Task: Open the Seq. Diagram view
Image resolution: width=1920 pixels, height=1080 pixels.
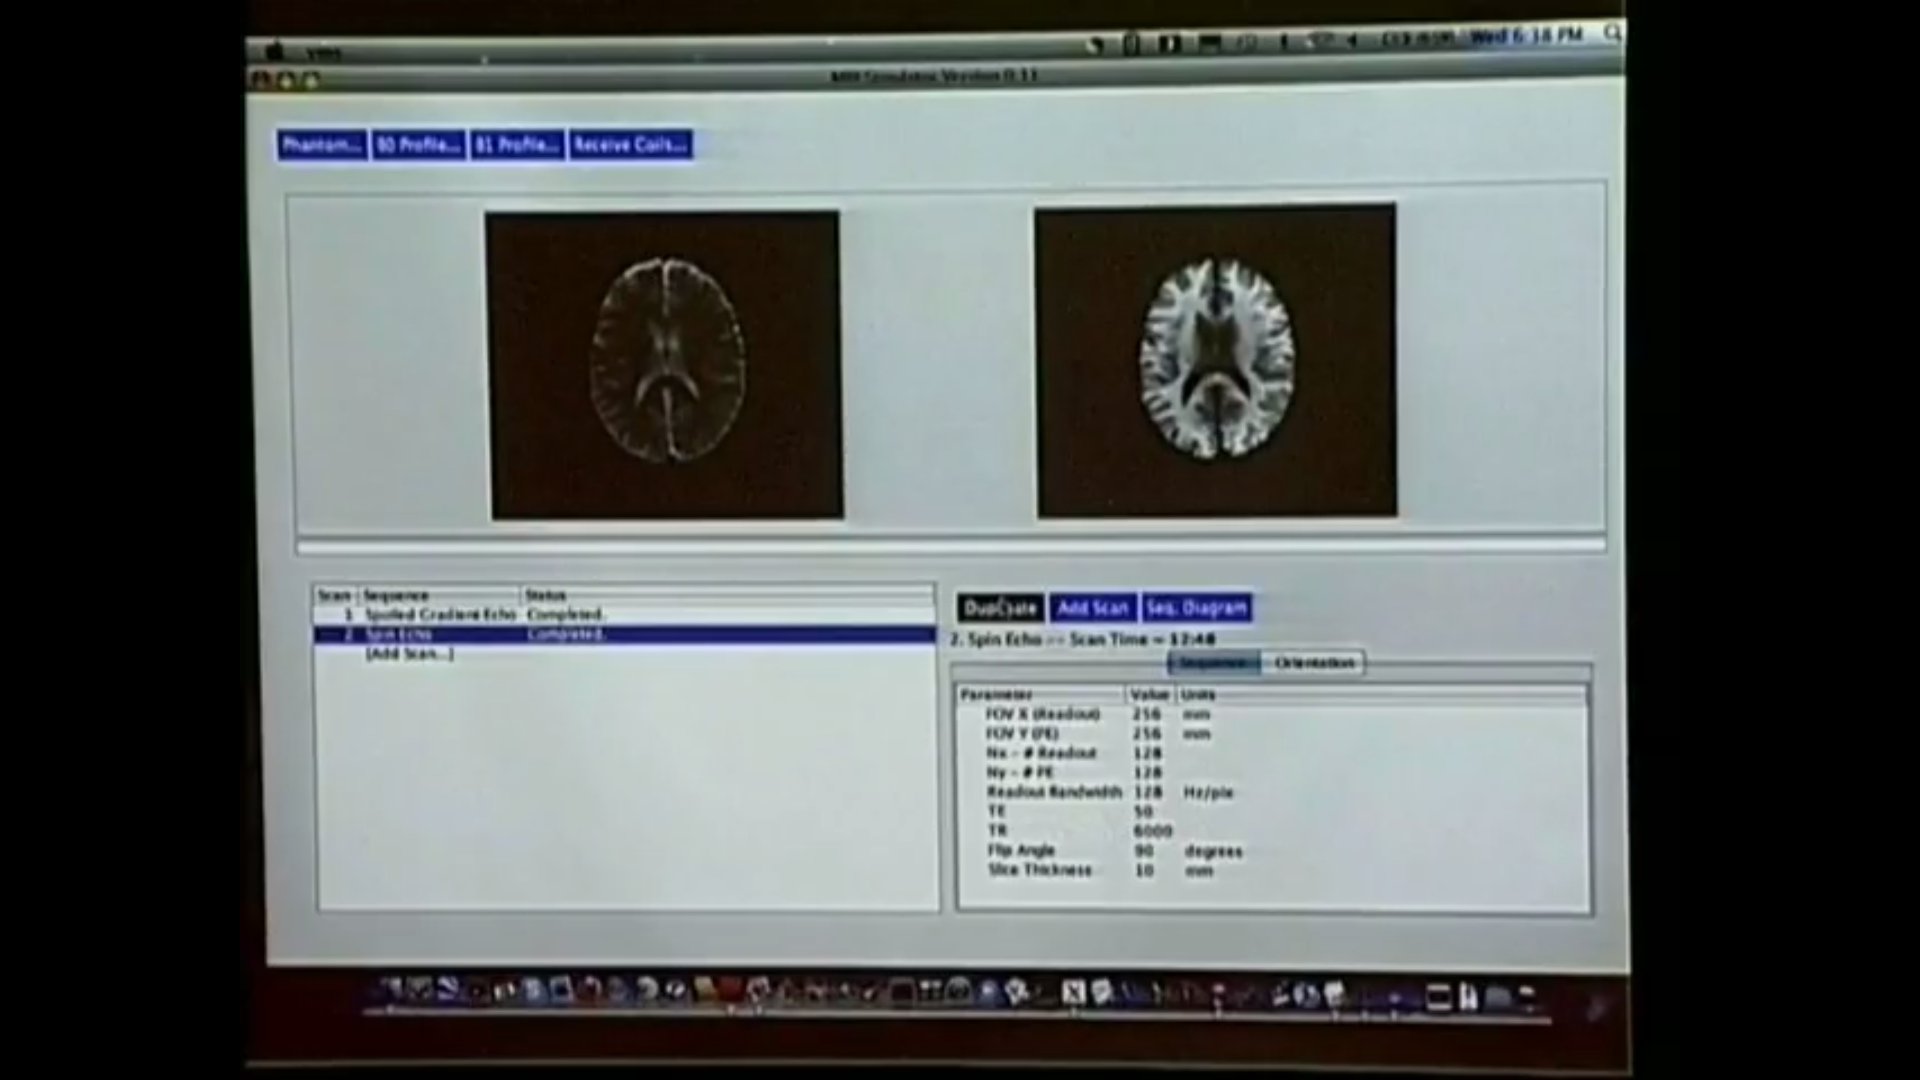Action: 1196,608
